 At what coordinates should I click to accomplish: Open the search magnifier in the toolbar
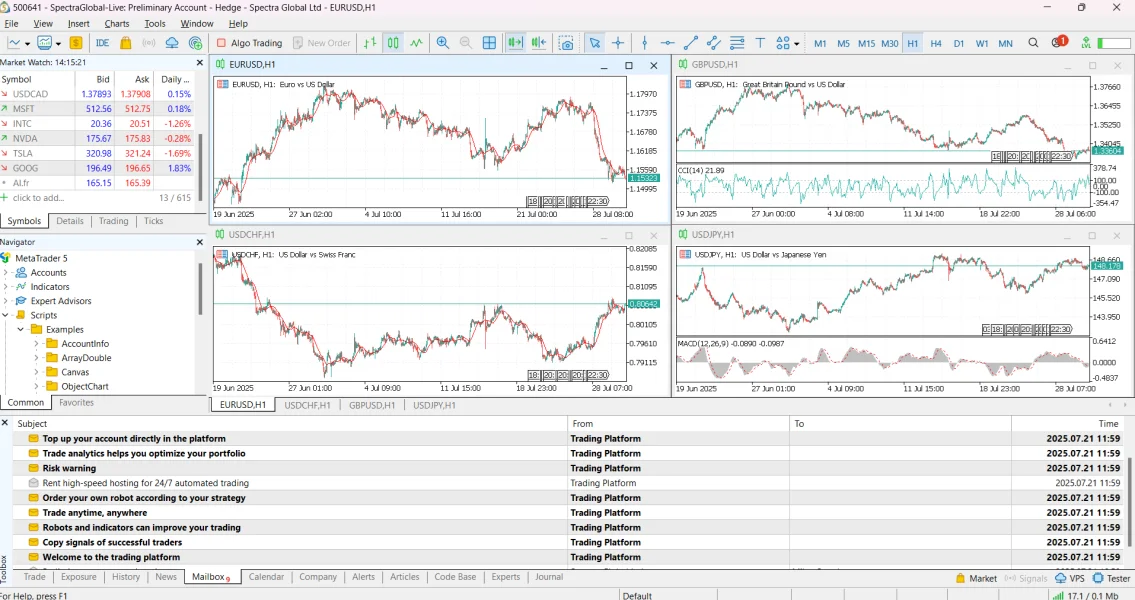(1033, 43)
